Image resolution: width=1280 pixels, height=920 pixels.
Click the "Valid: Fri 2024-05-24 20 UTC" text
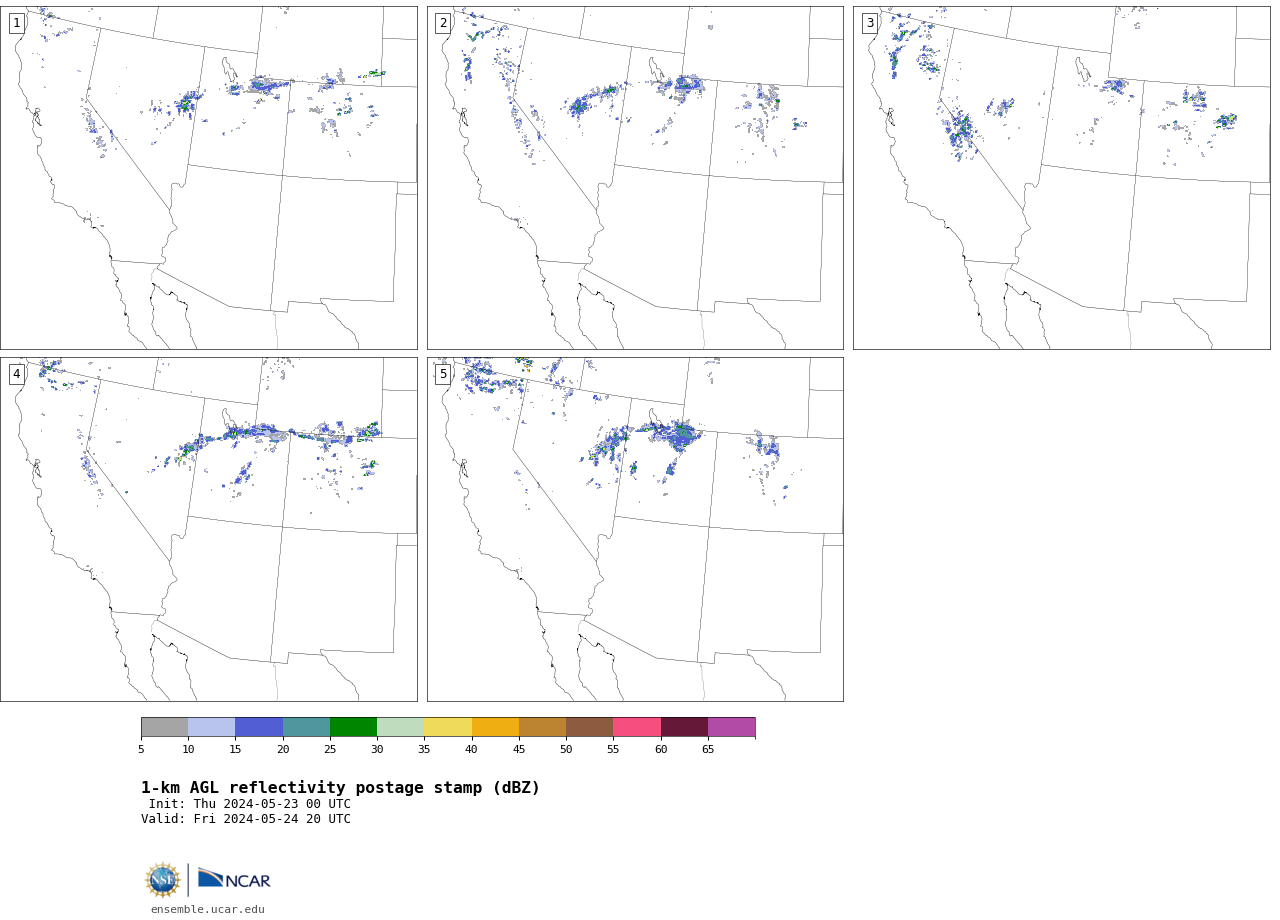(246, 819)
